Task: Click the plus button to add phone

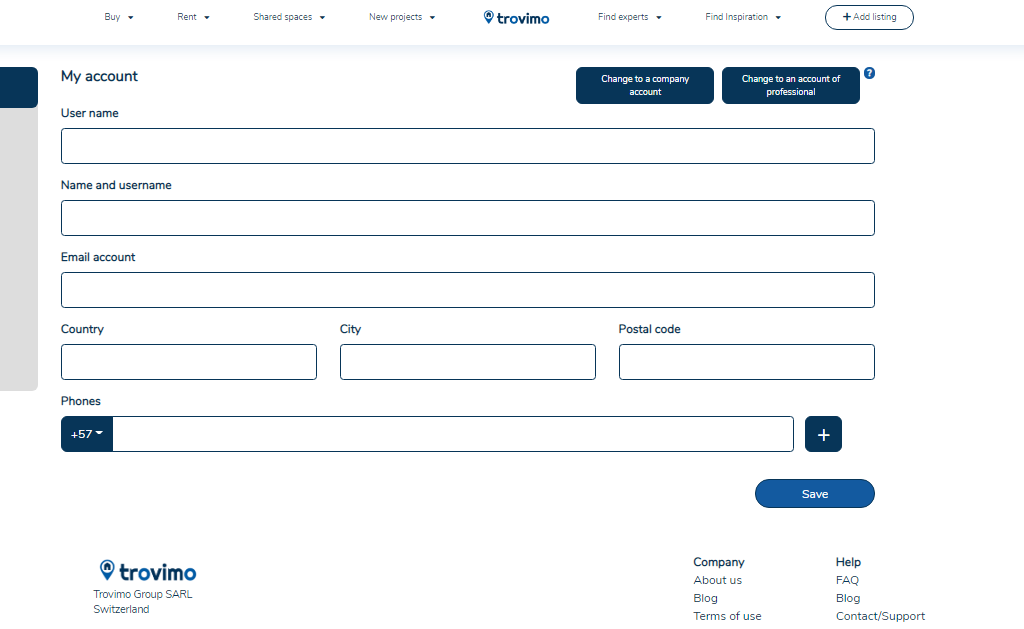Action: [x=823, y=434]
